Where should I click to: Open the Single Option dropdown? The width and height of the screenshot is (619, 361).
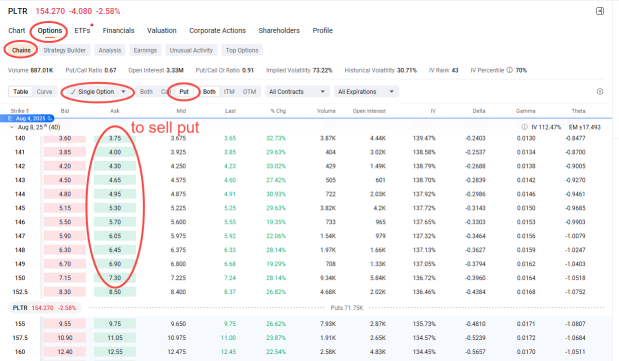pos(98,92)
